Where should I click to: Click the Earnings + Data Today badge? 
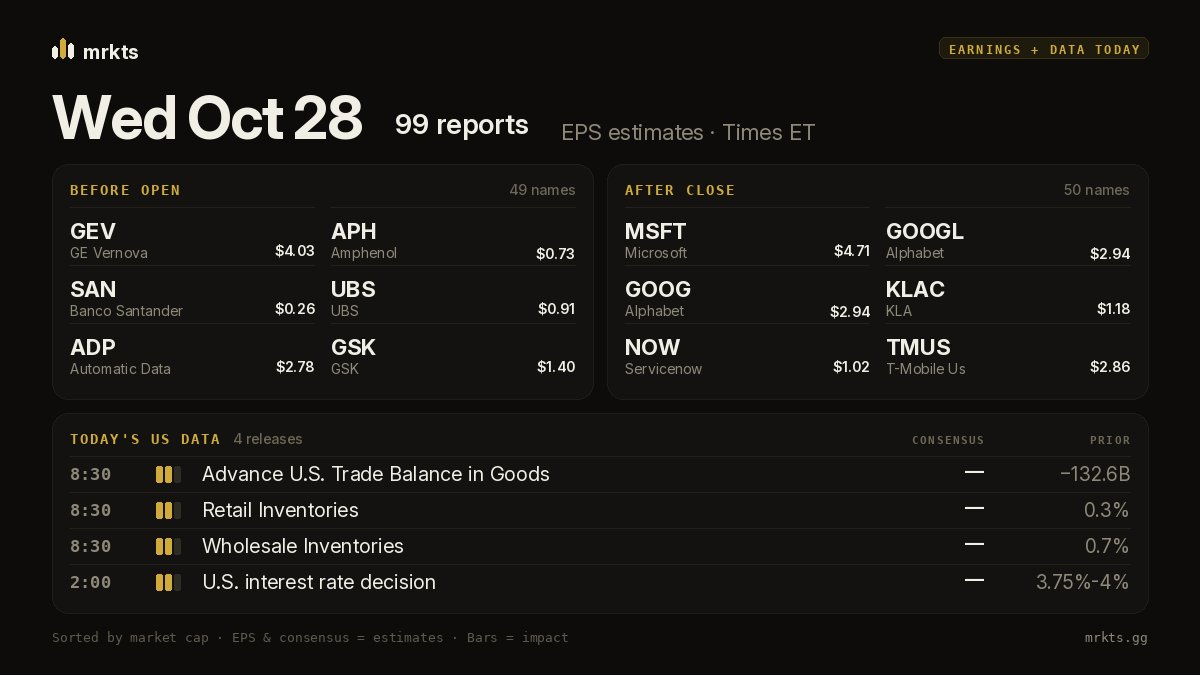coord(1044,49)
